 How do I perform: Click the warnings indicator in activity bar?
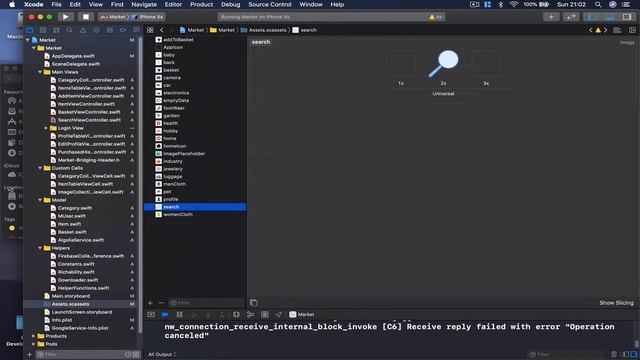click(x=436, y=17)
